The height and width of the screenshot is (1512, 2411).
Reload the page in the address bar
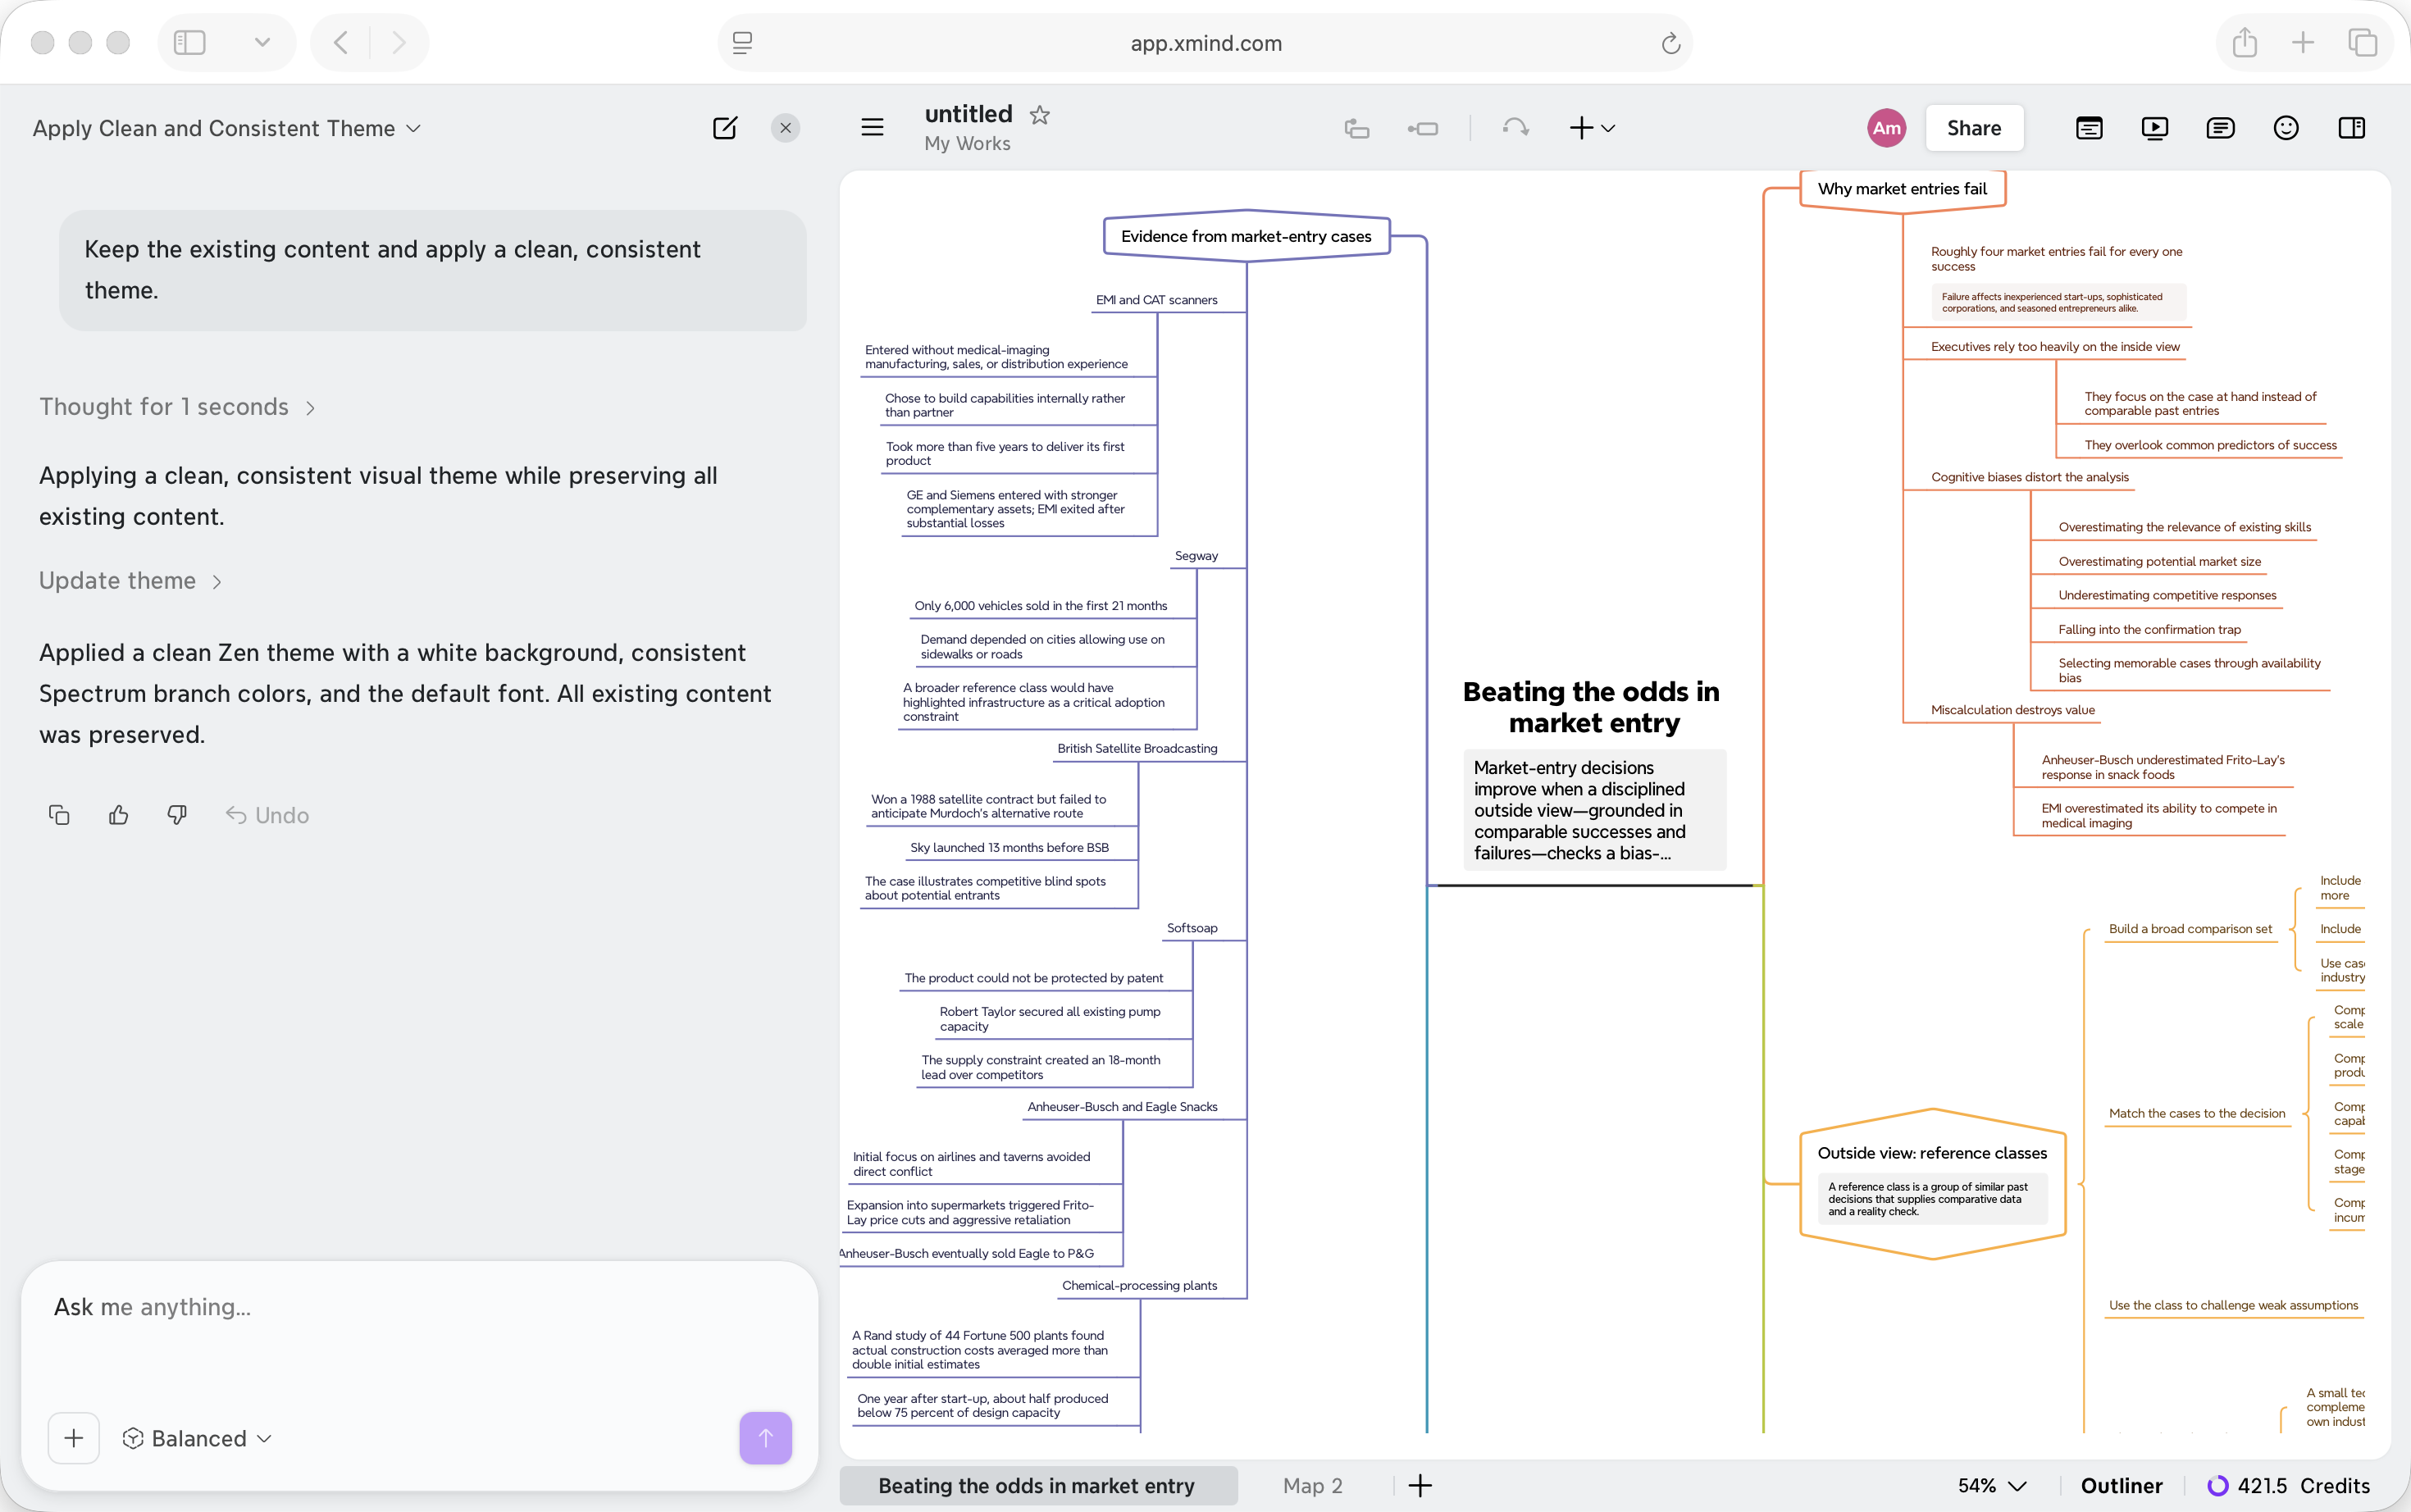[x=1670, y=43]
